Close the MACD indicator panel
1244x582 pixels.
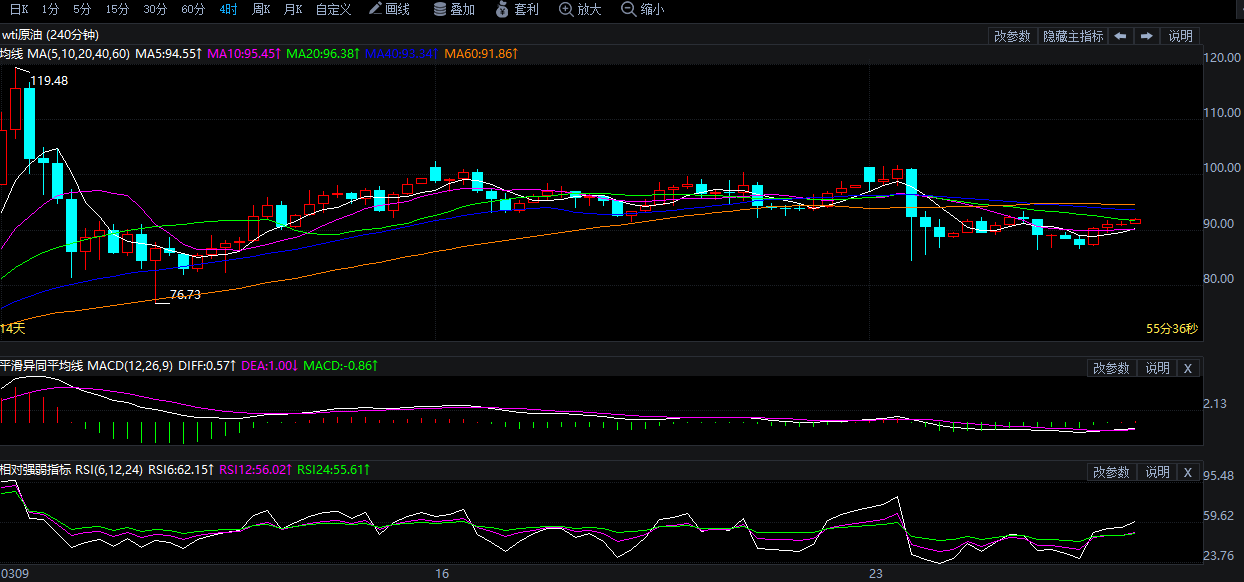[1187, 368]
